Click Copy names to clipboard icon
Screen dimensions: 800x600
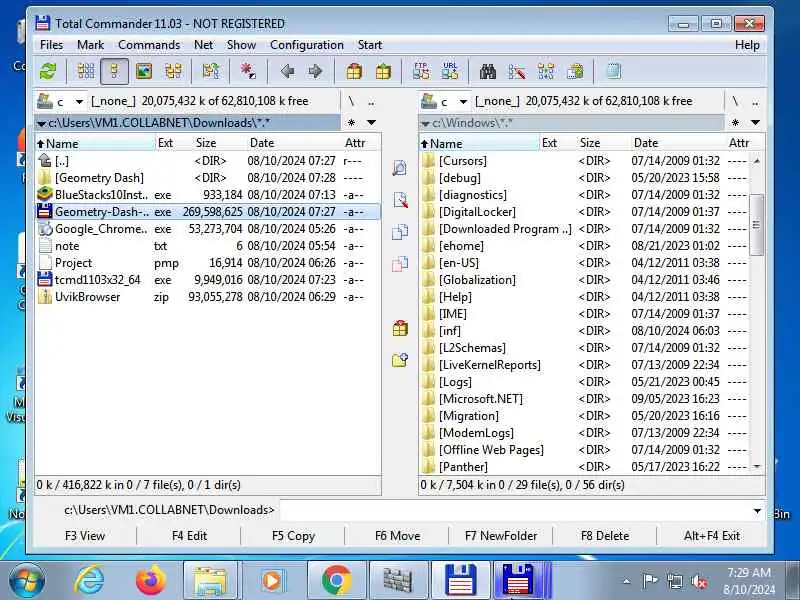click(x=575, y=71)
